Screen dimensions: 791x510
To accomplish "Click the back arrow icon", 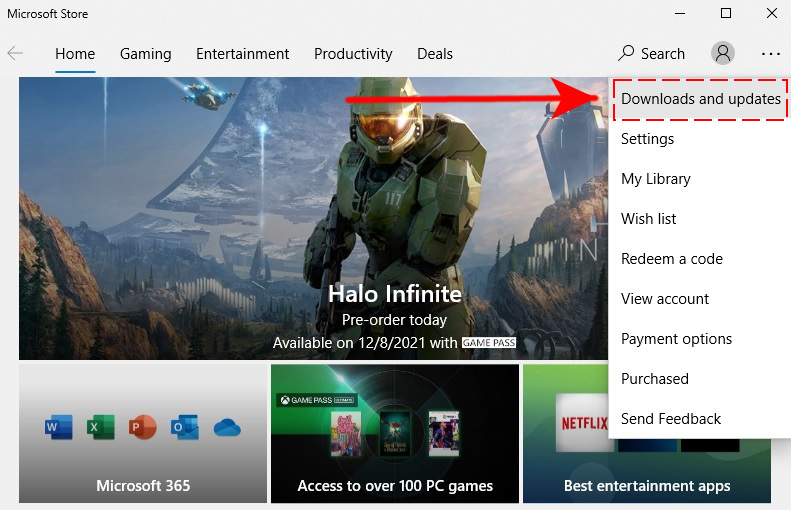I will [15, 53].
